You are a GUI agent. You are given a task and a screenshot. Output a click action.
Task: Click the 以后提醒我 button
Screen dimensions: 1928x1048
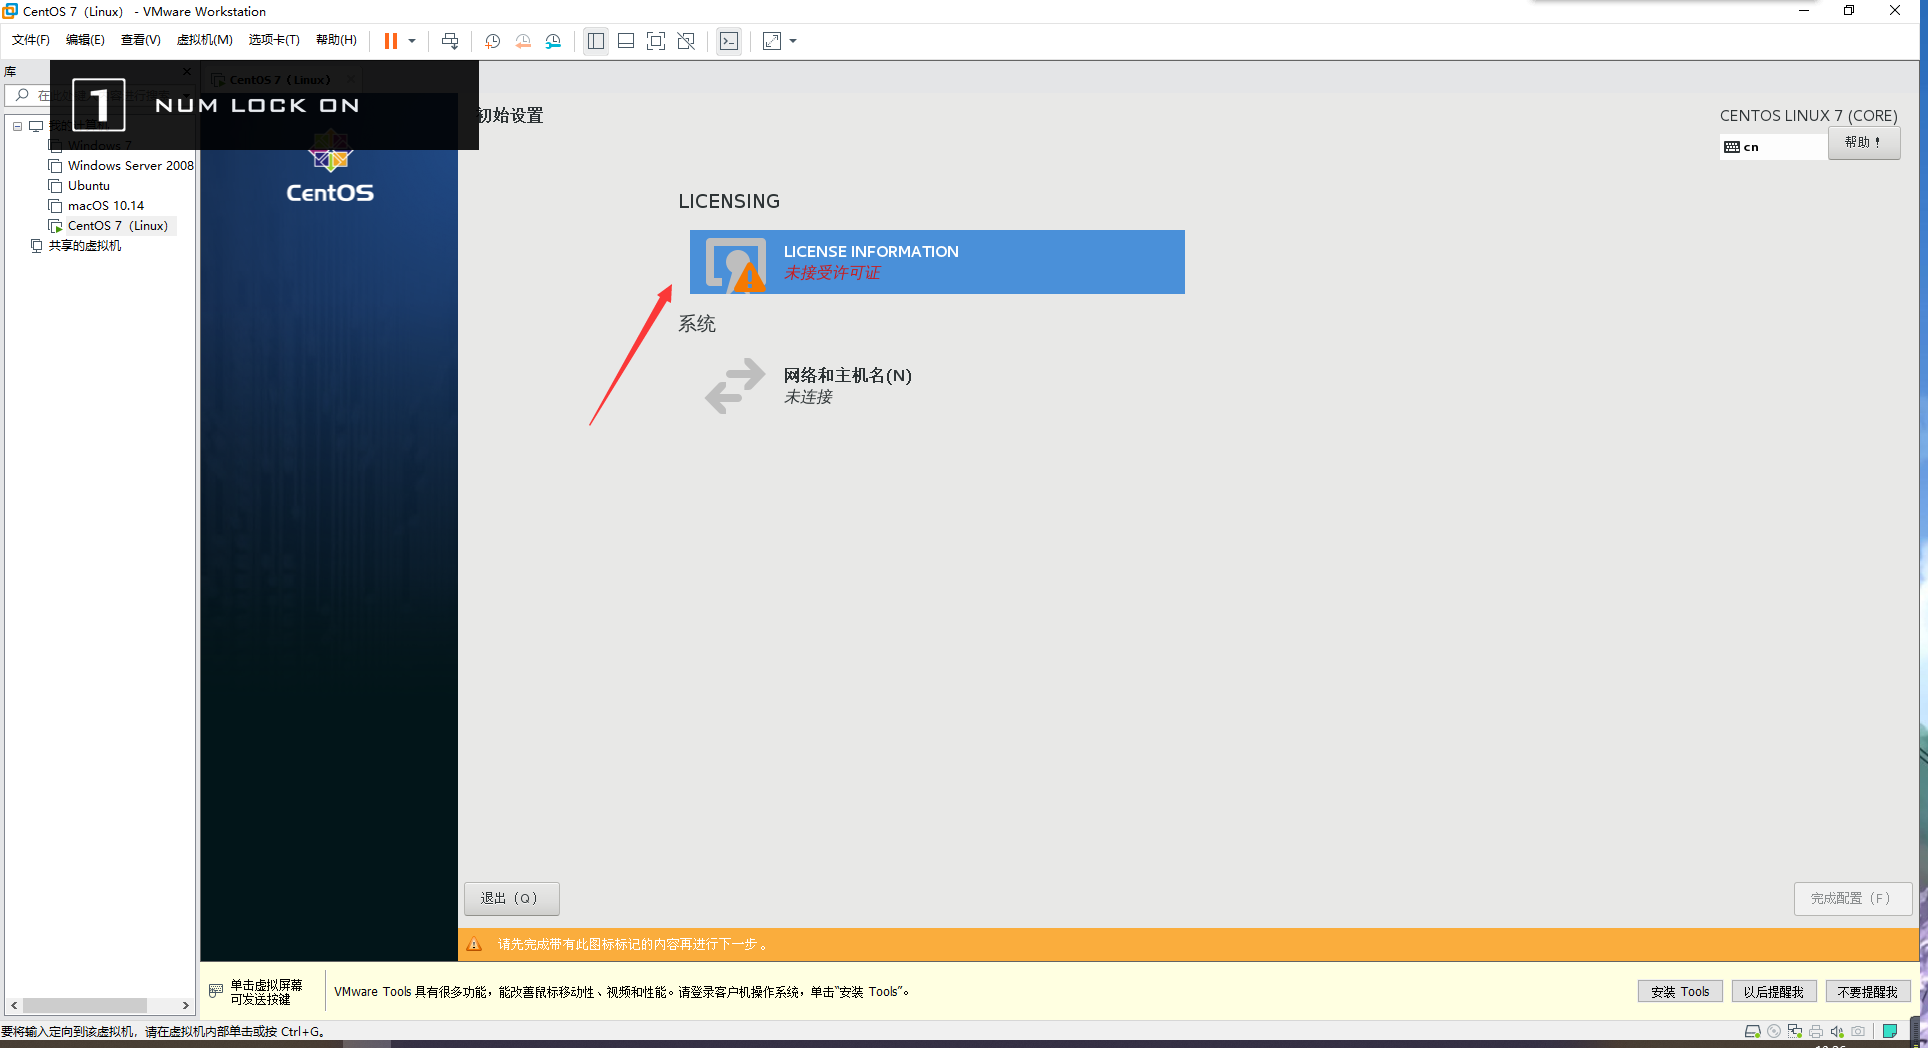coord(1773,992)
